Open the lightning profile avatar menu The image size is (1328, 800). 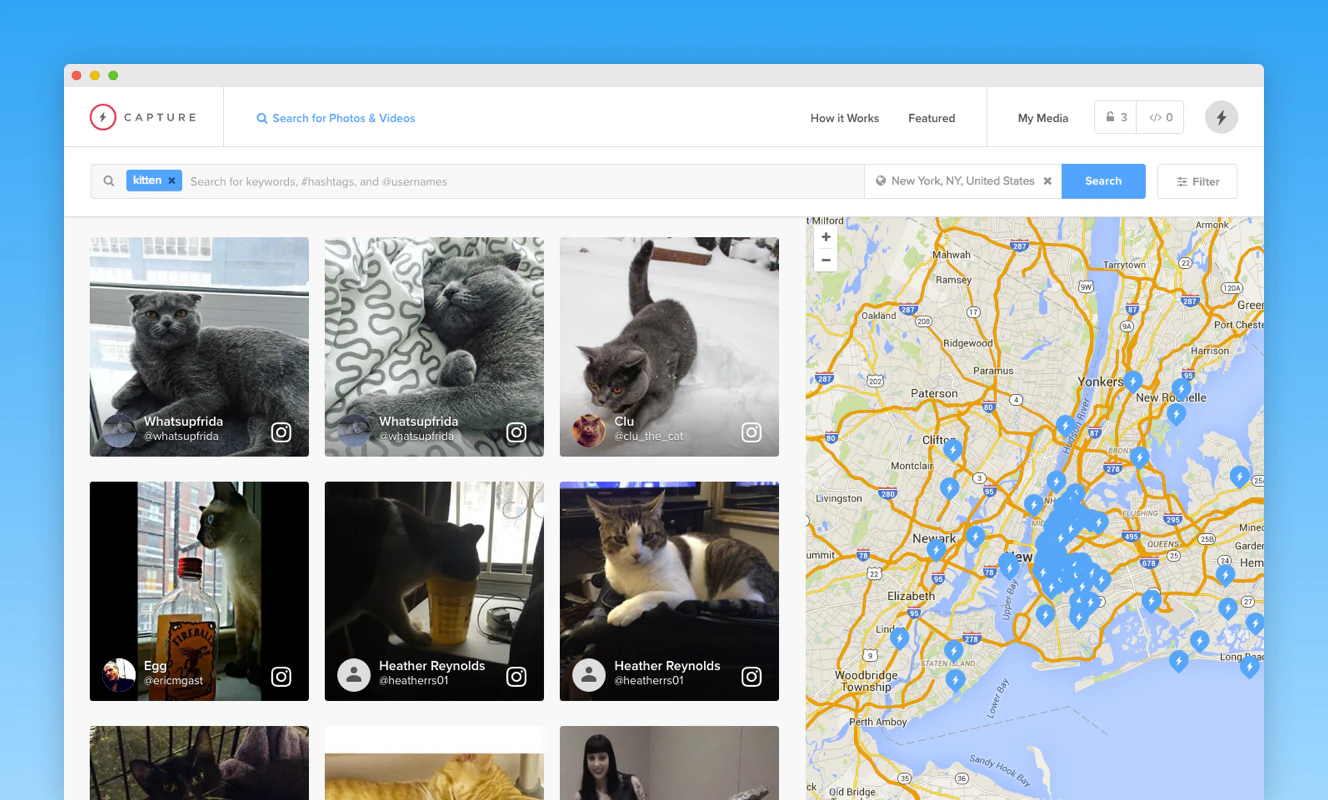coord(1221,117)
